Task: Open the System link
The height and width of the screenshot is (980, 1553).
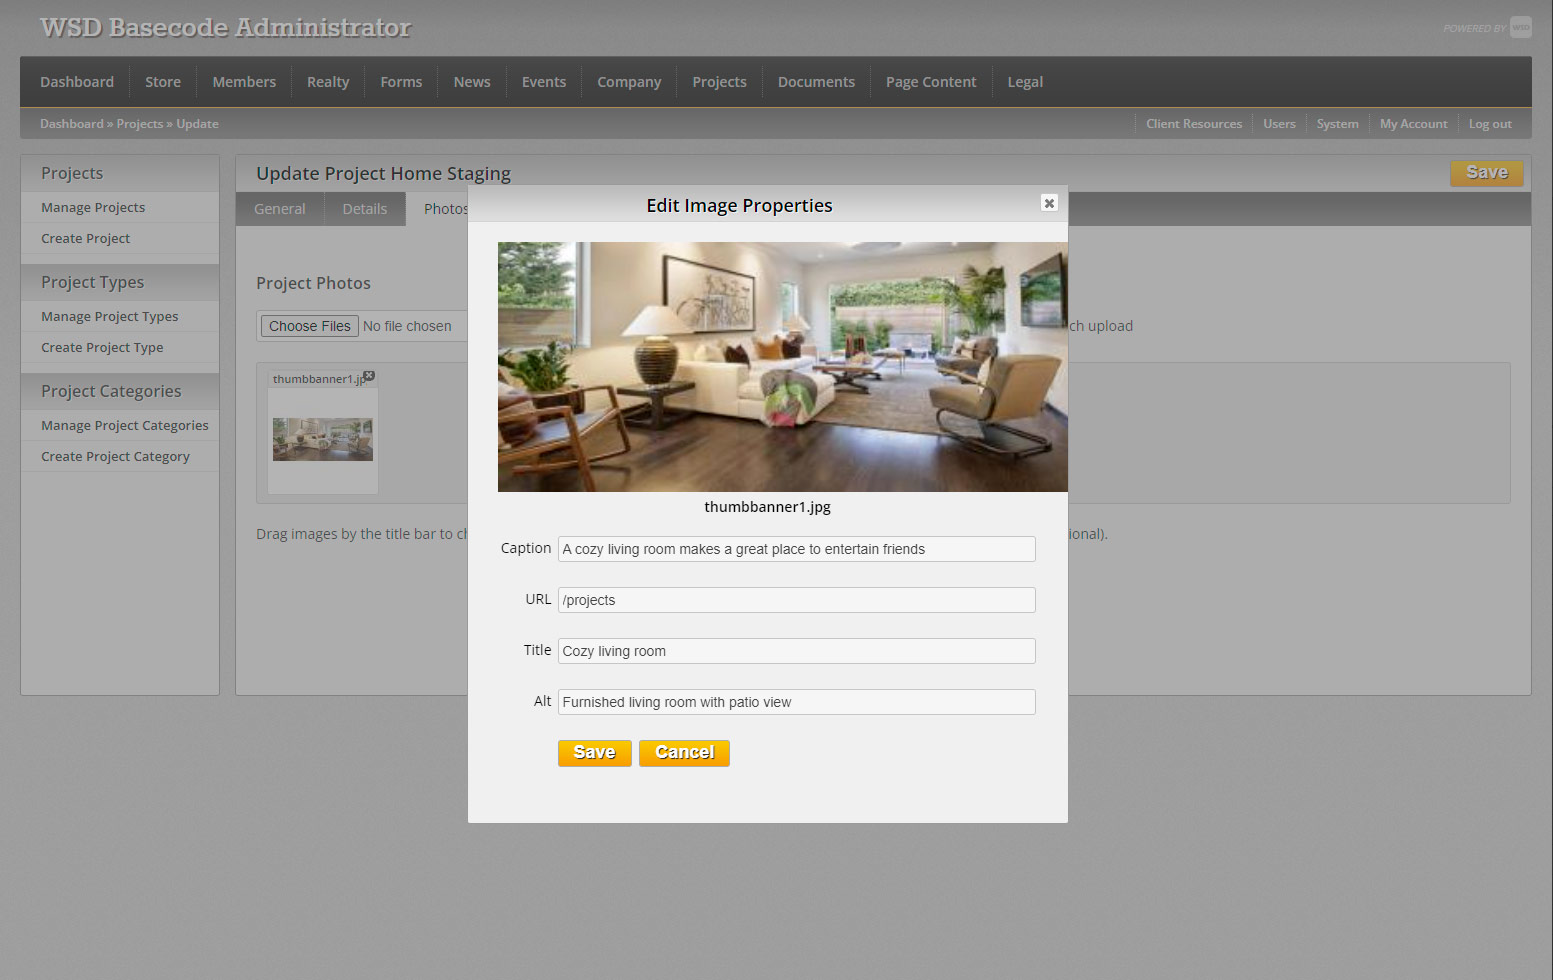Action: (x=1337, y=124)
